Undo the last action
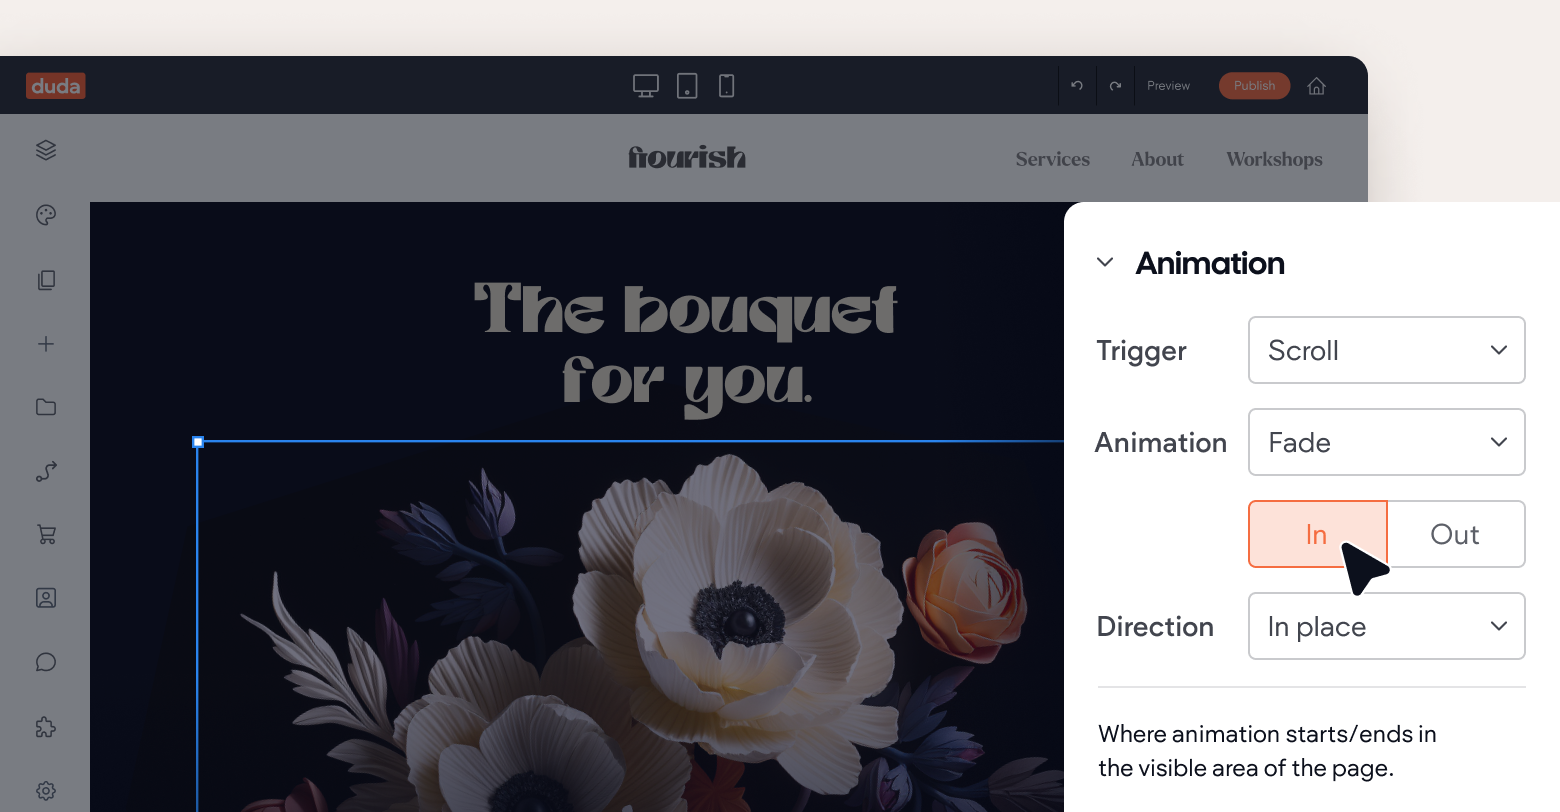Screen dimensions: 1560x812 coord(1077,86)
